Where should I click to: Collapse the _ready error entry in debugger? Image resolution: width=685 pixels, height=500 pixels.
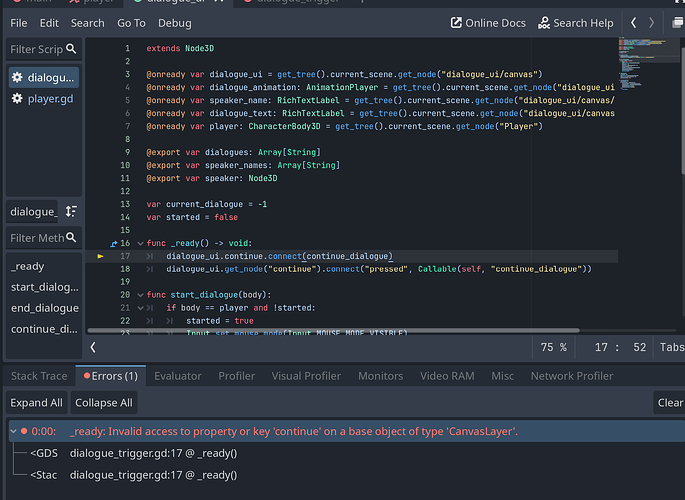point(13,431)
